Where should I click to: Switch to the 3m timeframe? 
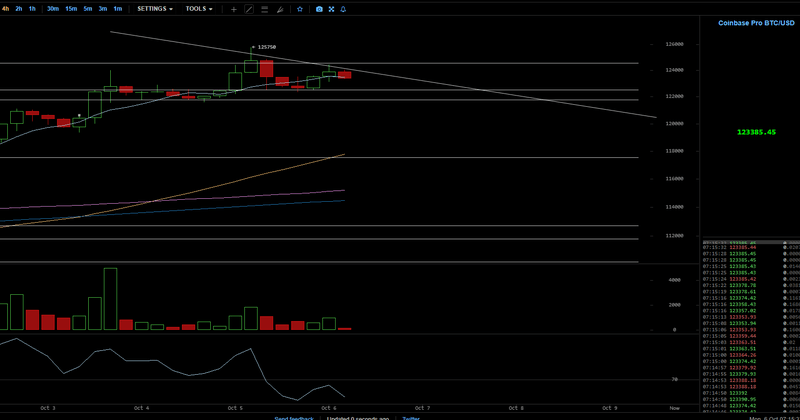(x=103, y=9)
